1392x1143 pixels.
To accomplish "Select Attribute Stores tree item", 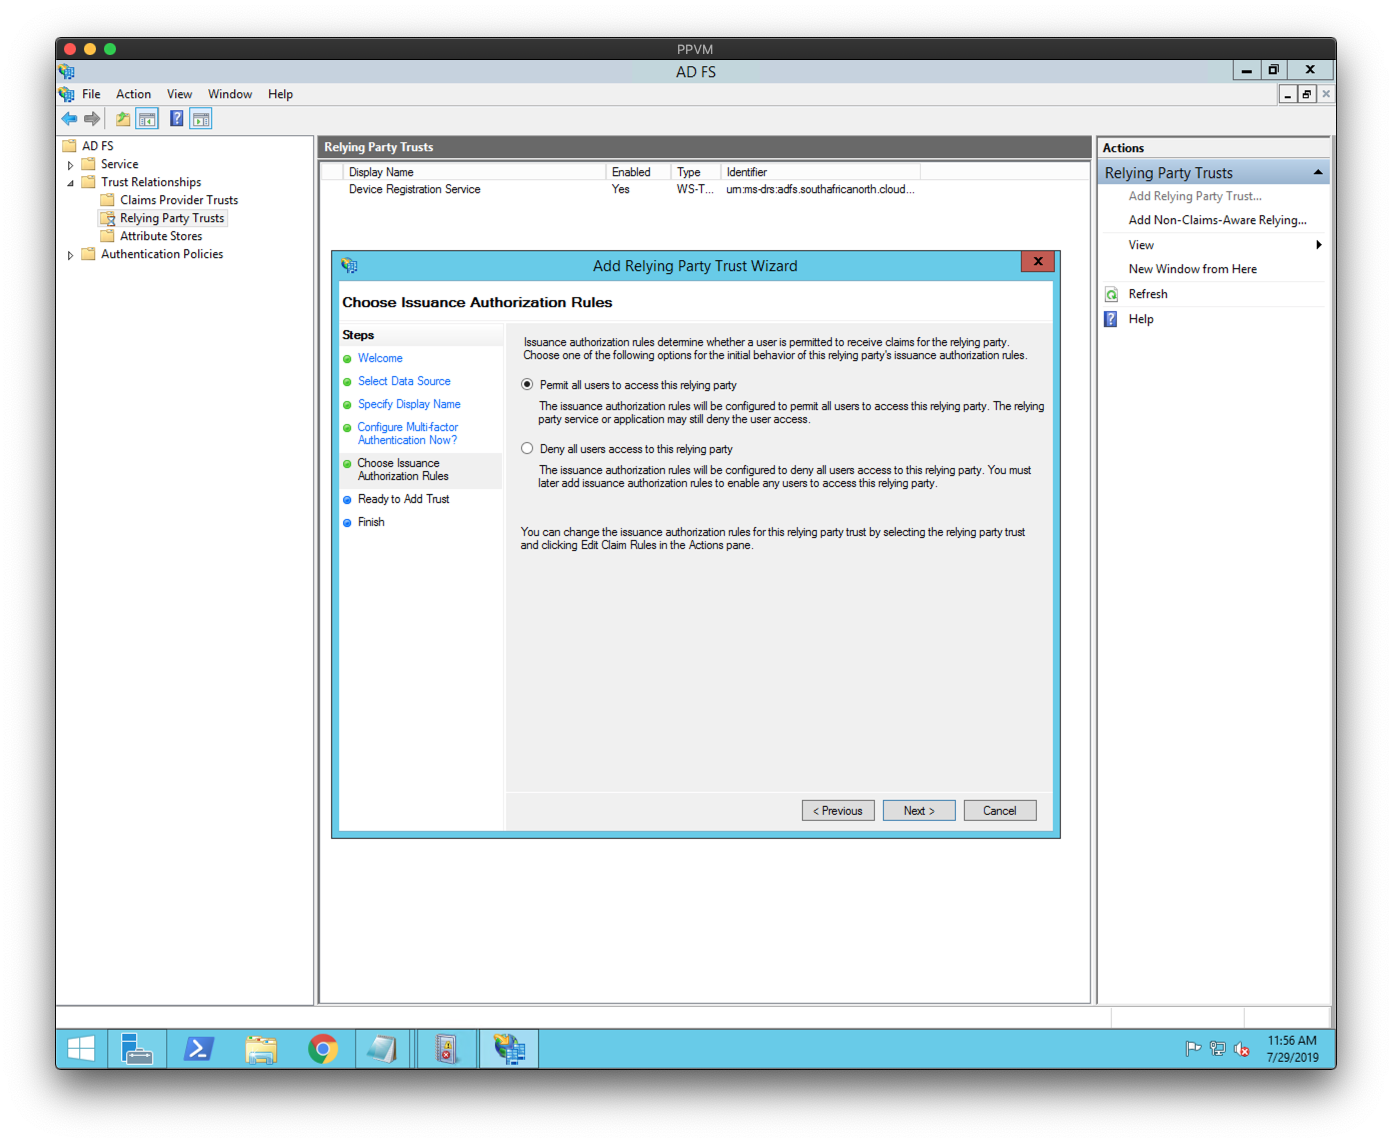I will tap(161, 236).
